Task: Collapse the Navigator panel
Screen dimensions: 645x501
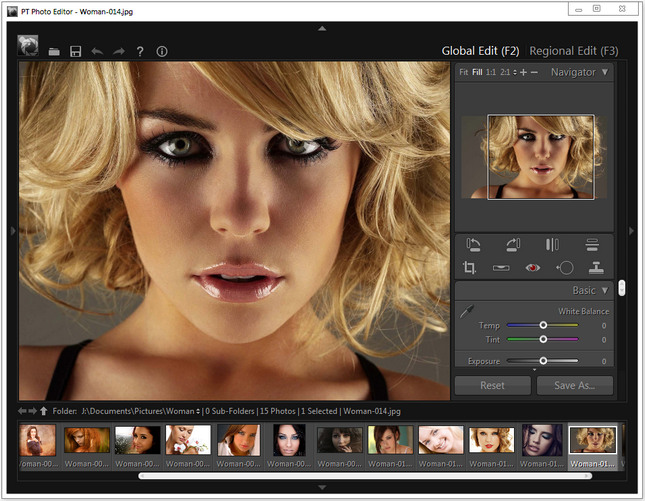Action: click(x=604, y=72)
